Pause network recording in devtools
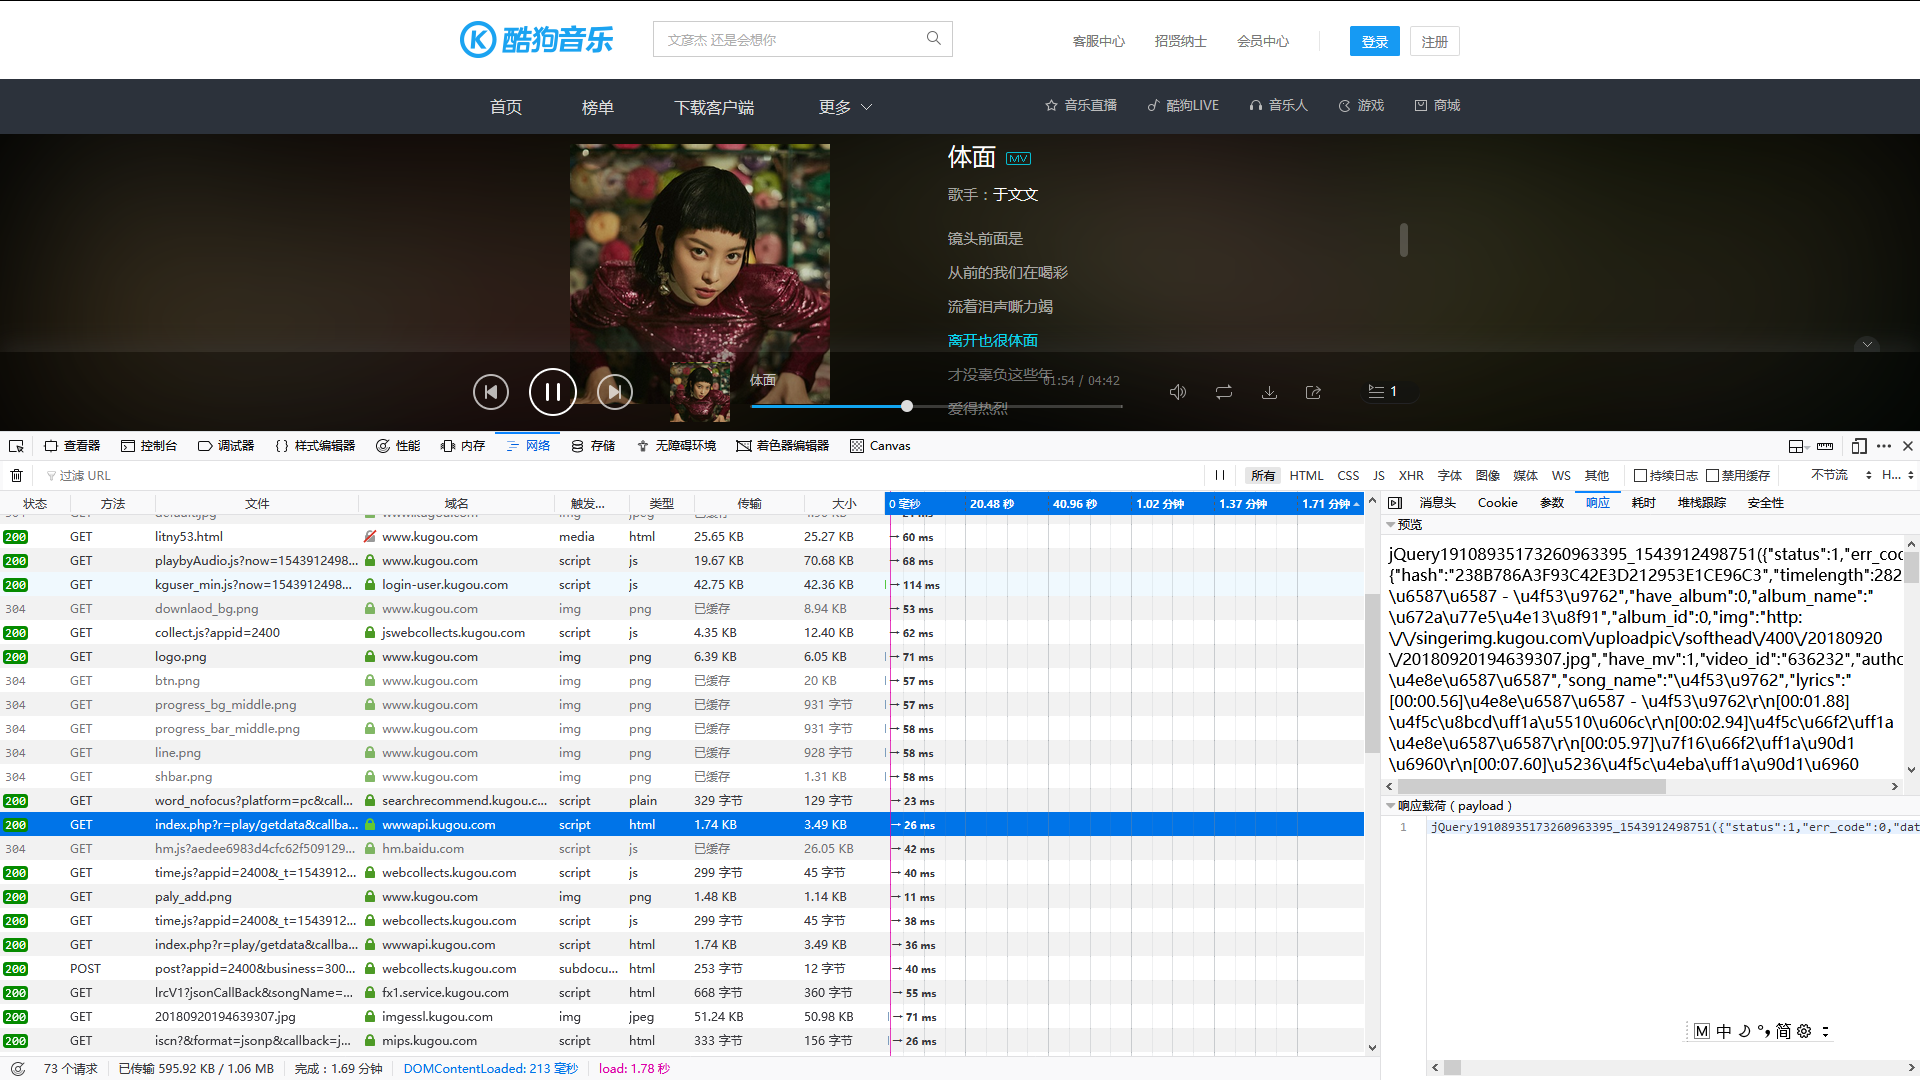 click(x=1220, y=475)
